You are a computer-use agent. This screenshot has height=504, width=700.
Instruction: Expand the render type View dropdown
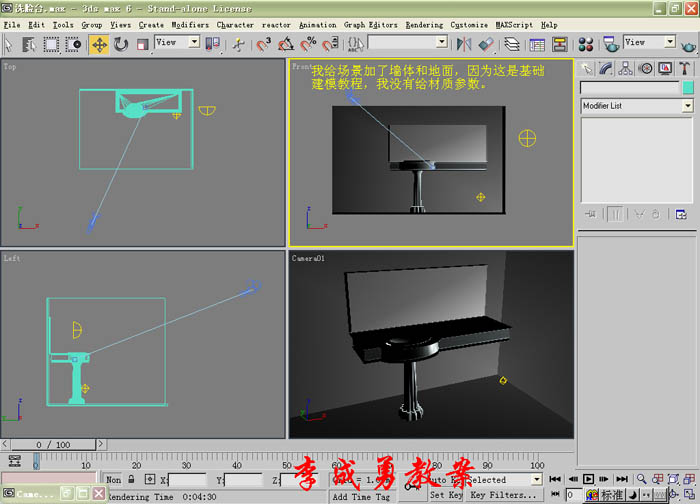669,42
